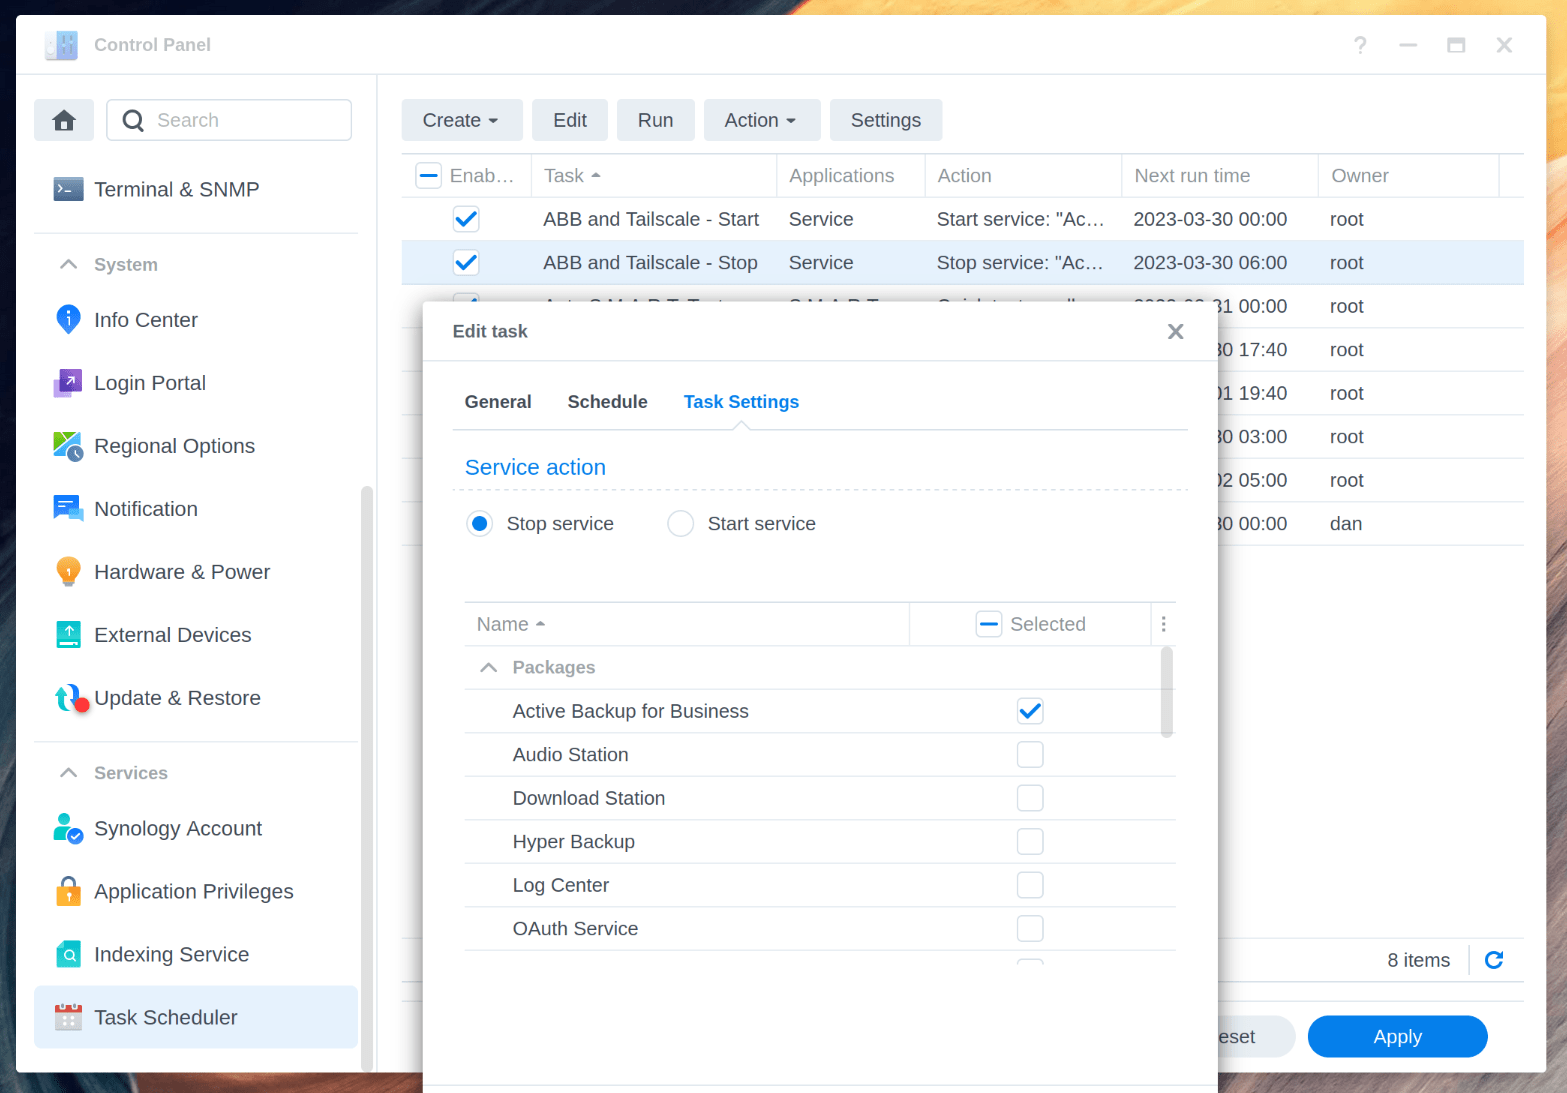Open Notification icon
Screen dimensions: 1567x1093
click(x=68, y=509)
